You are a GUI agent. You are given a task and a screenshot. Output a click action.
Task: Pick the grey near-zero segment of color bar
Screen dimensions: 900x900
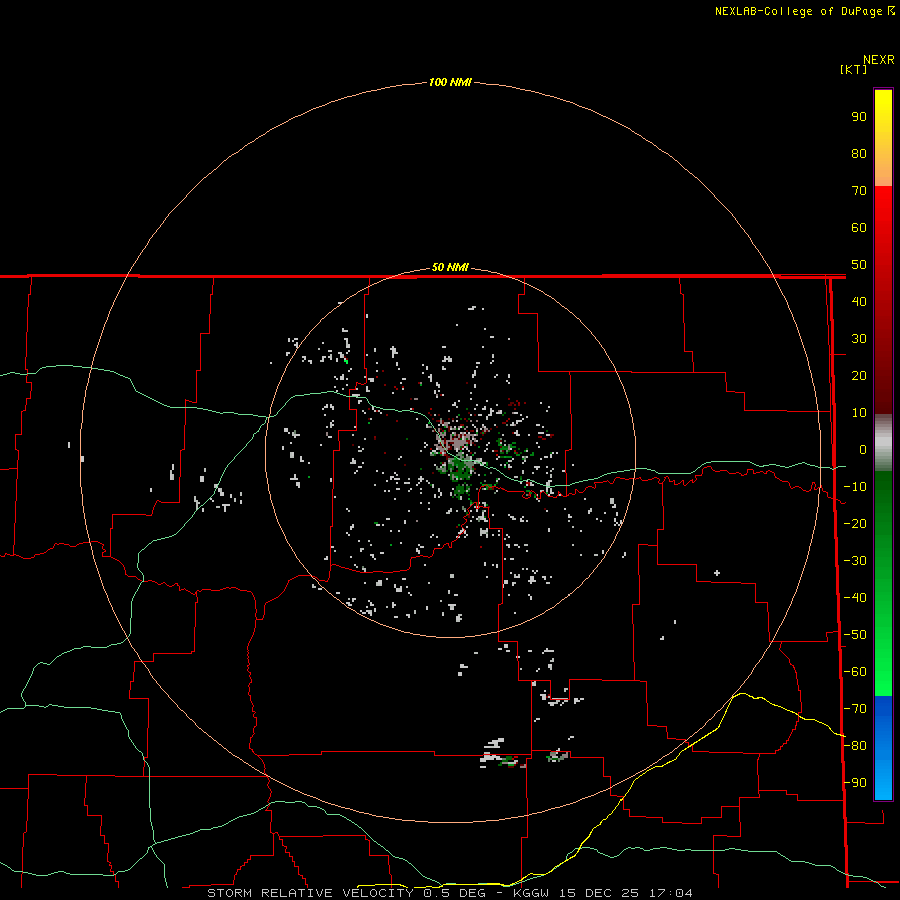[883, 443]
